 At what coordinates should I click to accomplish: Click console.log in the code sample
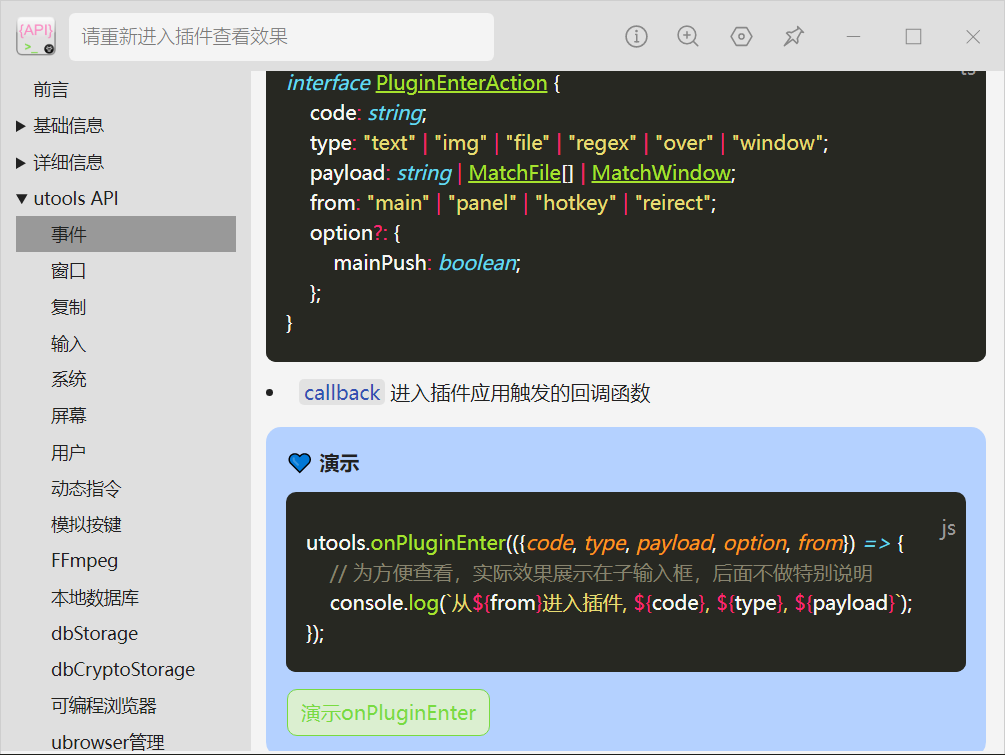(384, 603)
